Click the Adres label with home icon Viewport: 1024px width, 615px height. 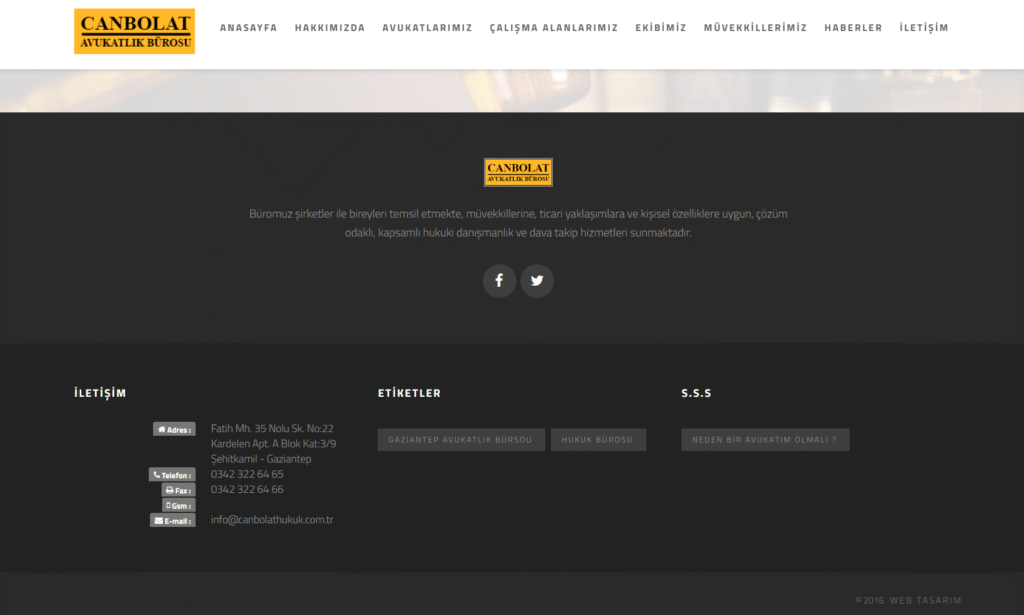(174, 429)
